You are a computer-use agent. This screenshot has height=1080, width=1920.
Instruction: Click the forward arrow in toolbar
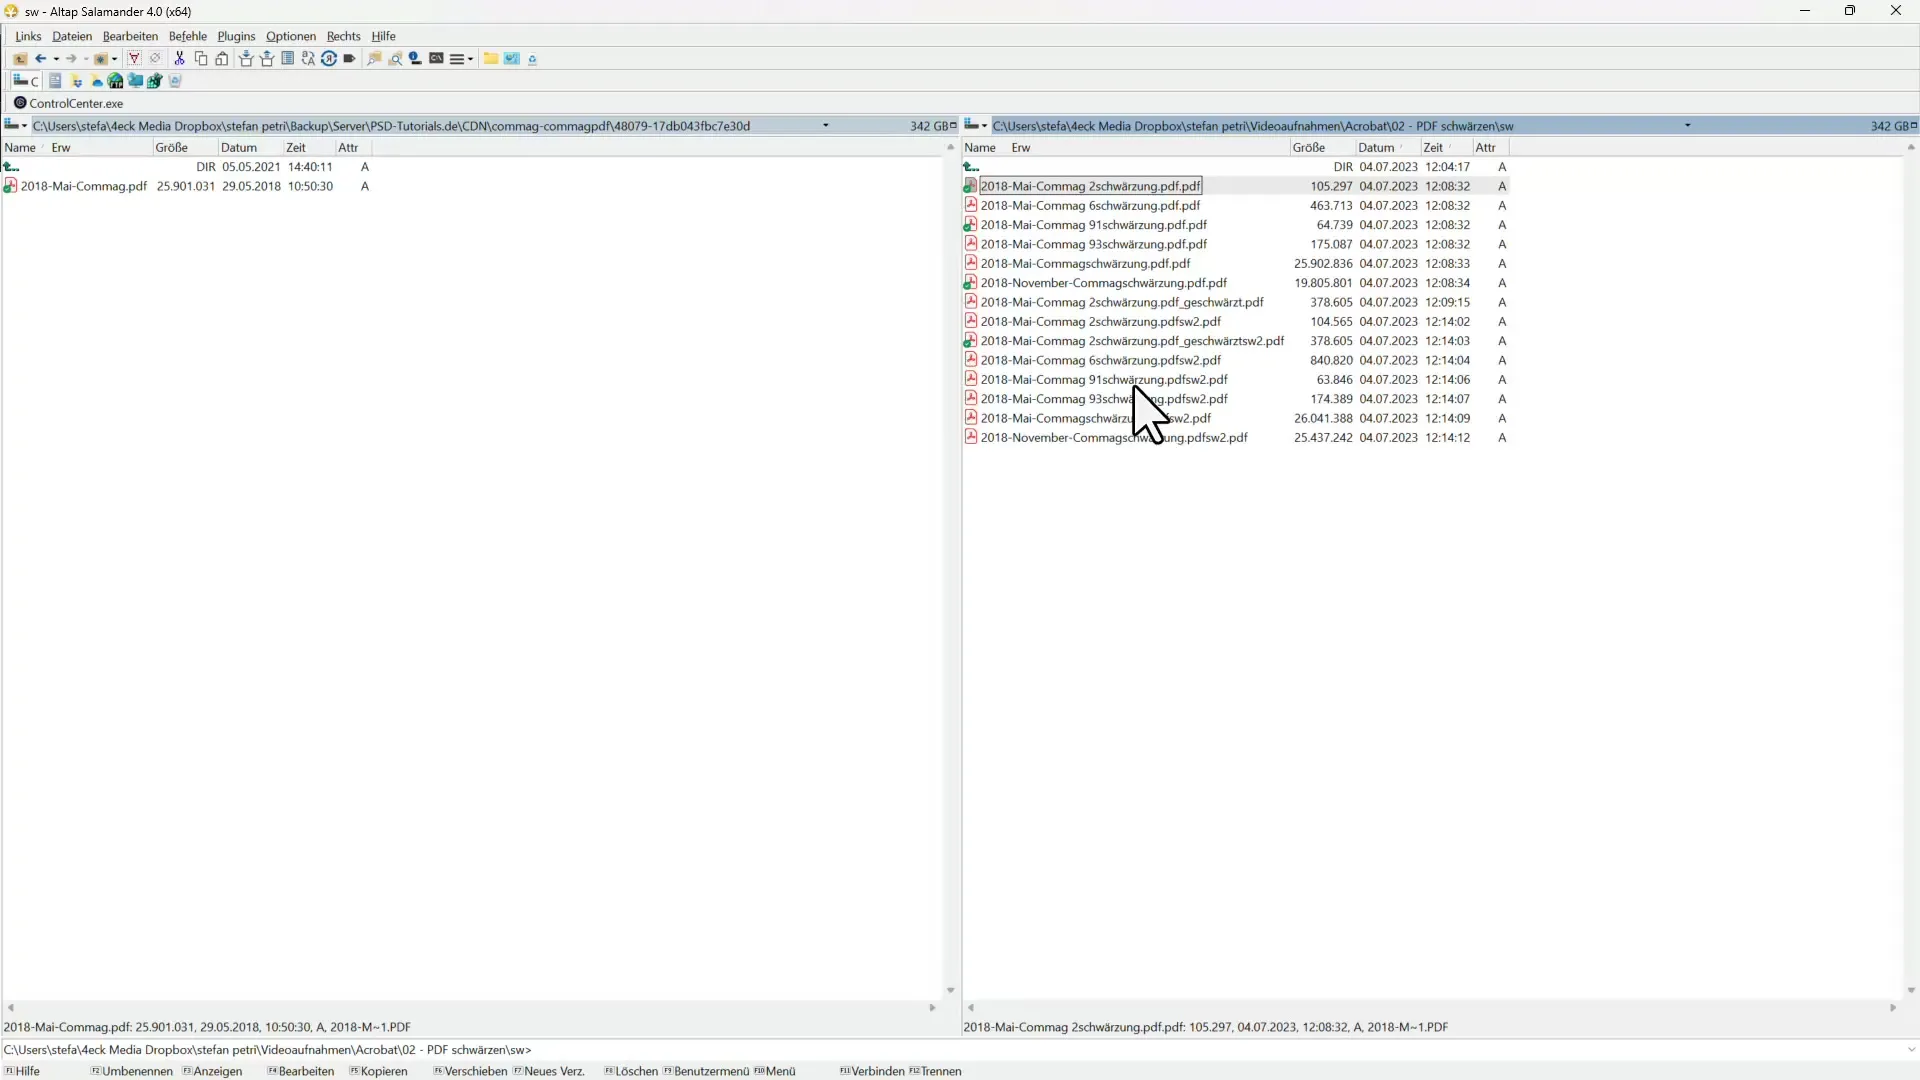tap(71, 59)
